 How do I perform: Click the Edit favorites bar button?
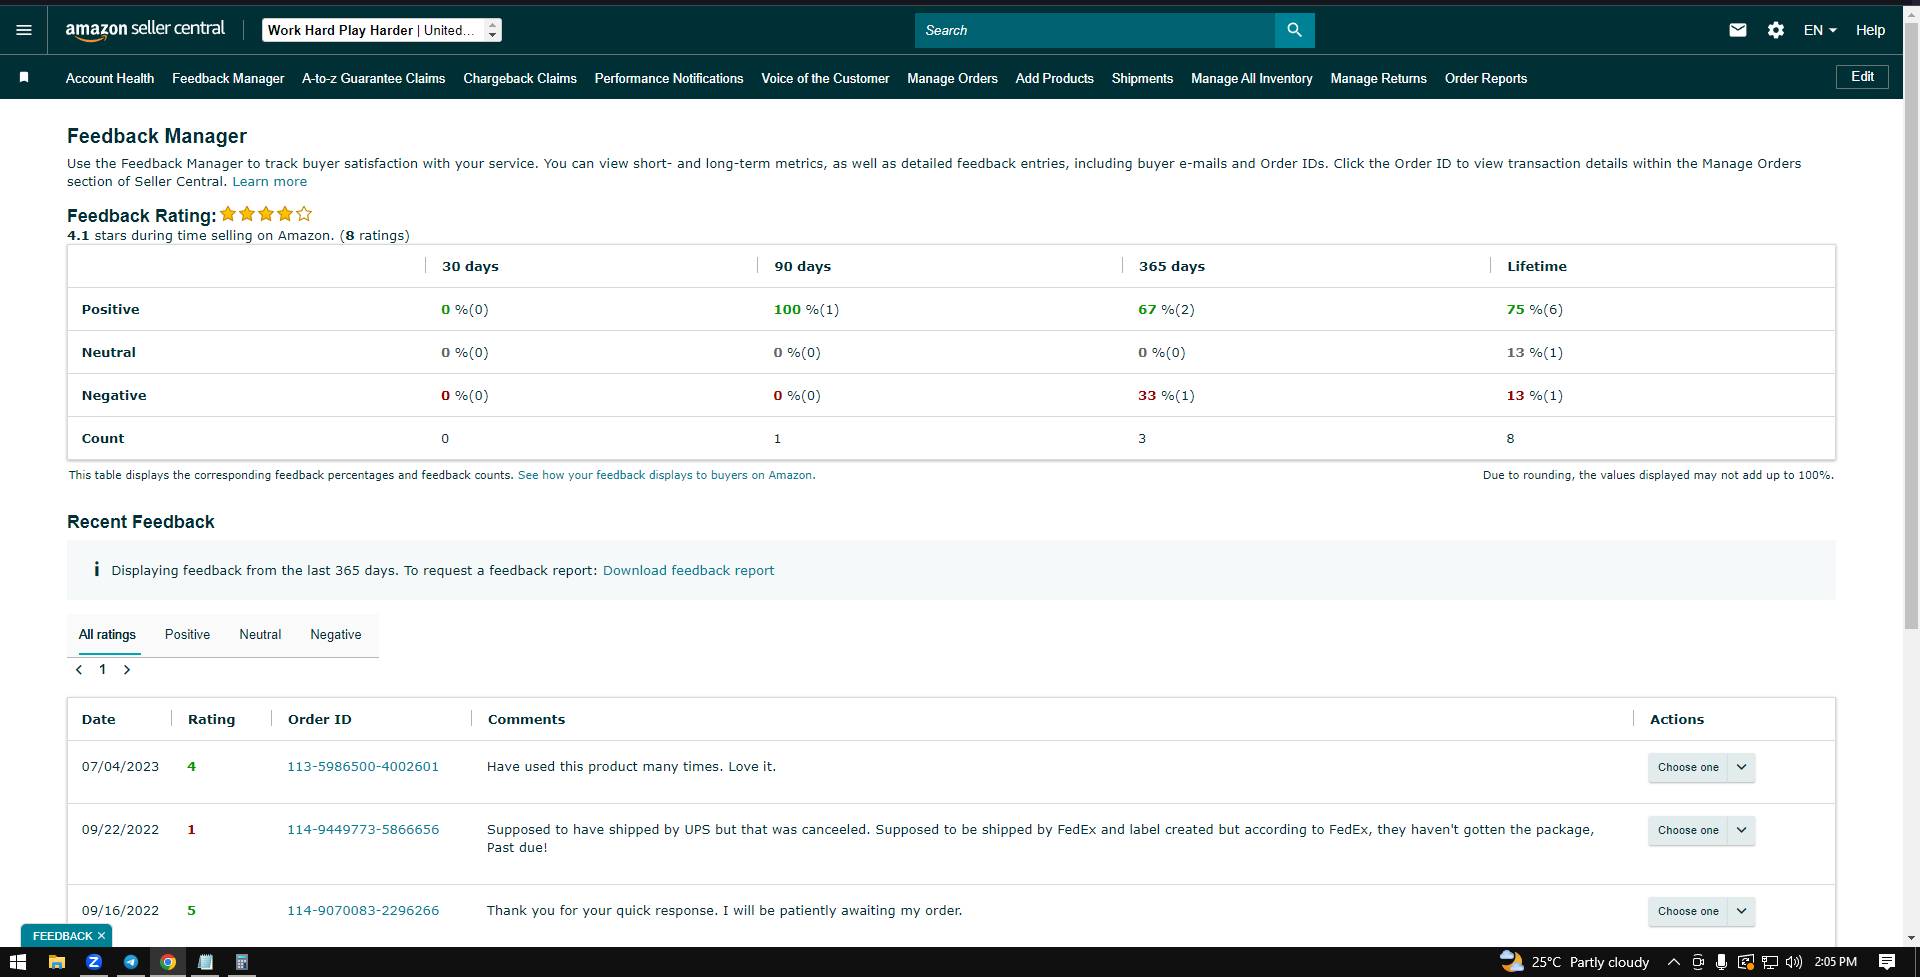[1862, 77]
